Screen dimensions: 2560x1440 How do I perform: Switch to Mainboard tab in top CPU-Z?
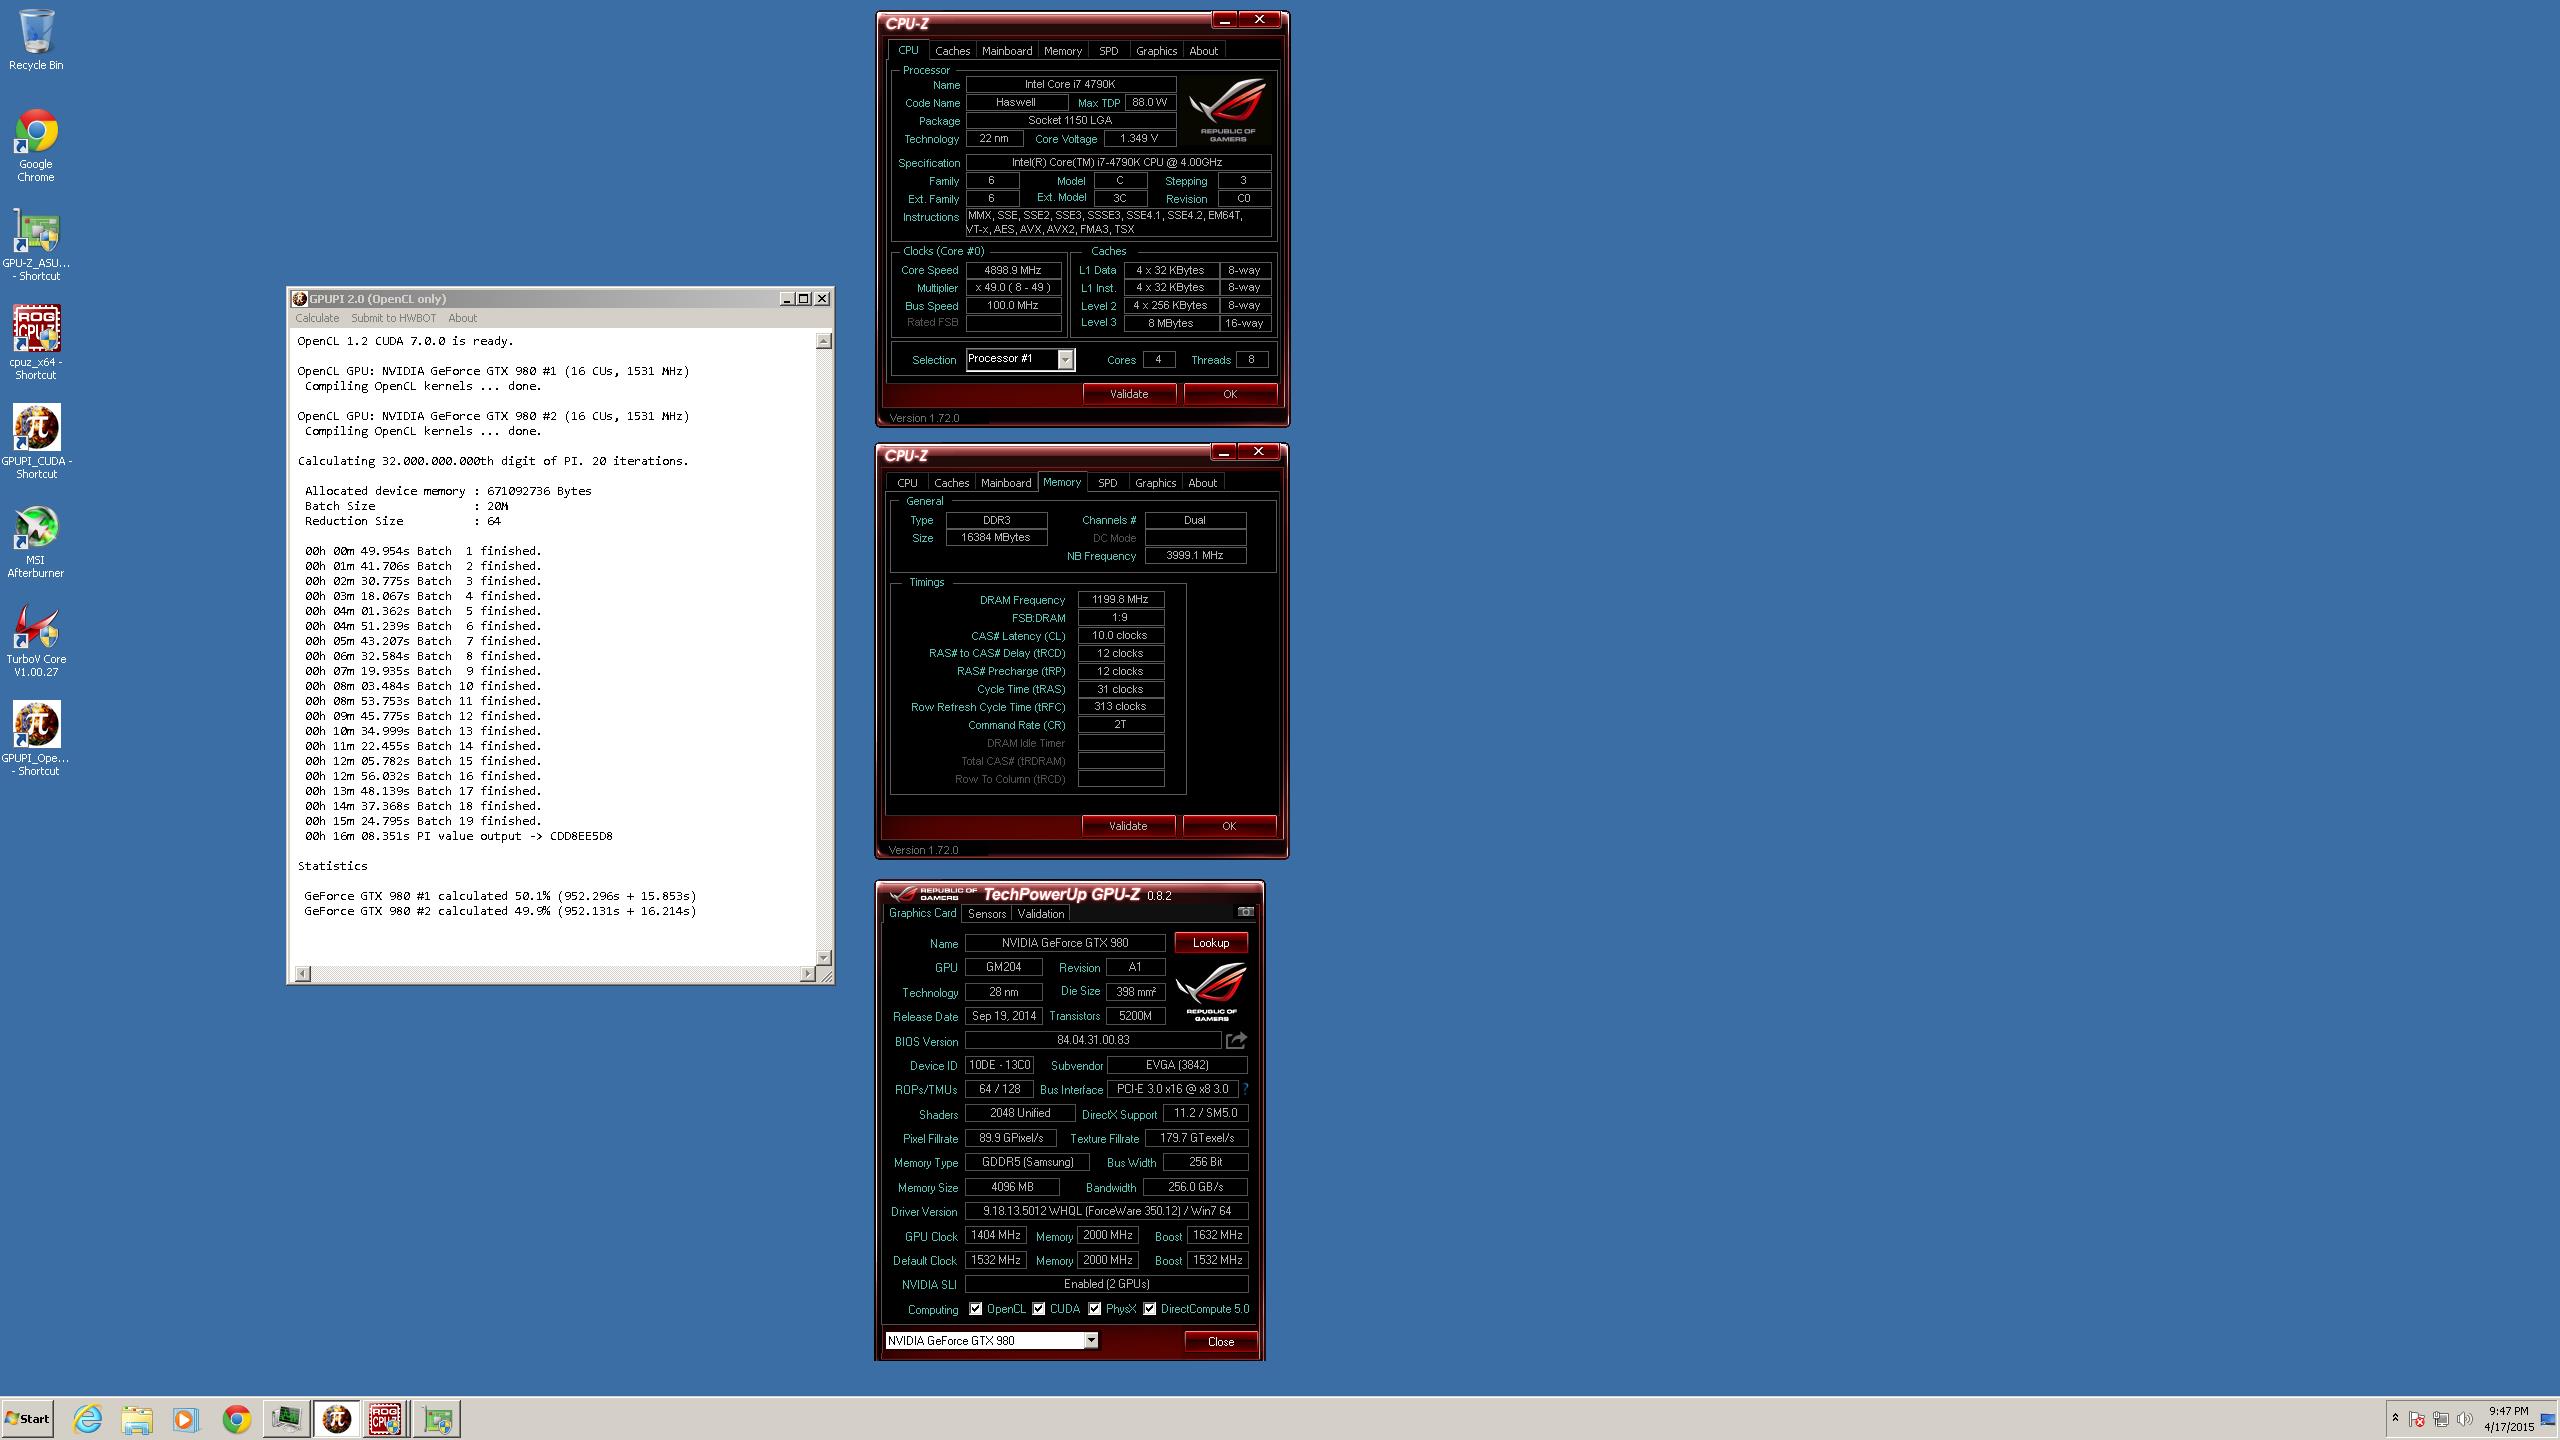tap(1006, 51)
